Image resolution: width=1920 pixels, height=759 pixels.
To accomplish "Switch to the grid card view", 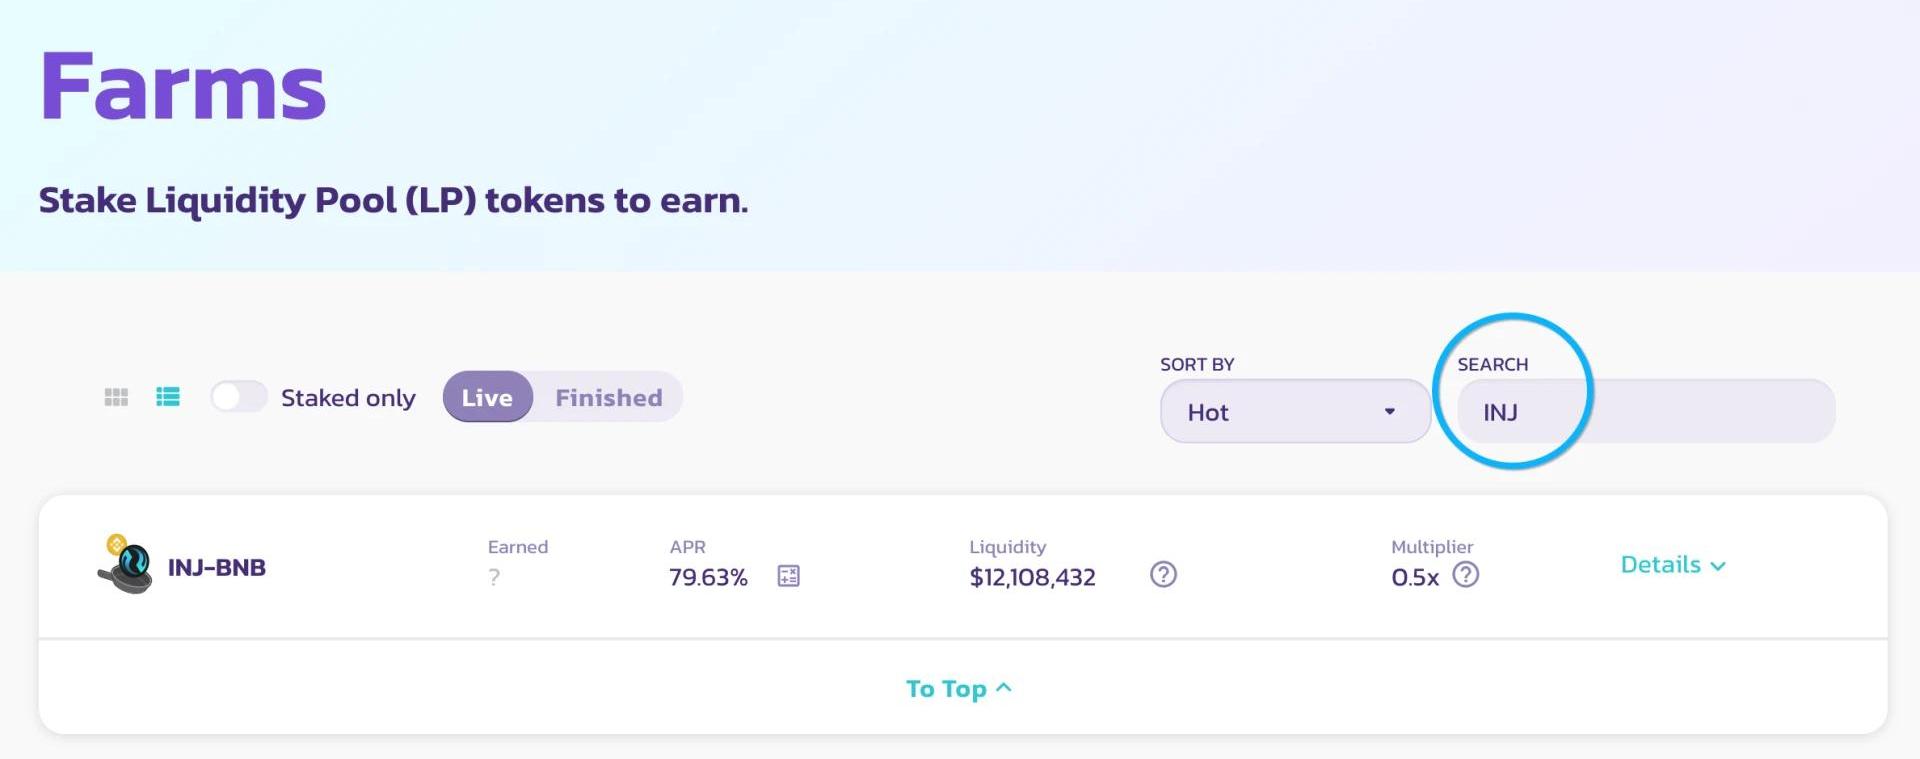I will [116, 397].
